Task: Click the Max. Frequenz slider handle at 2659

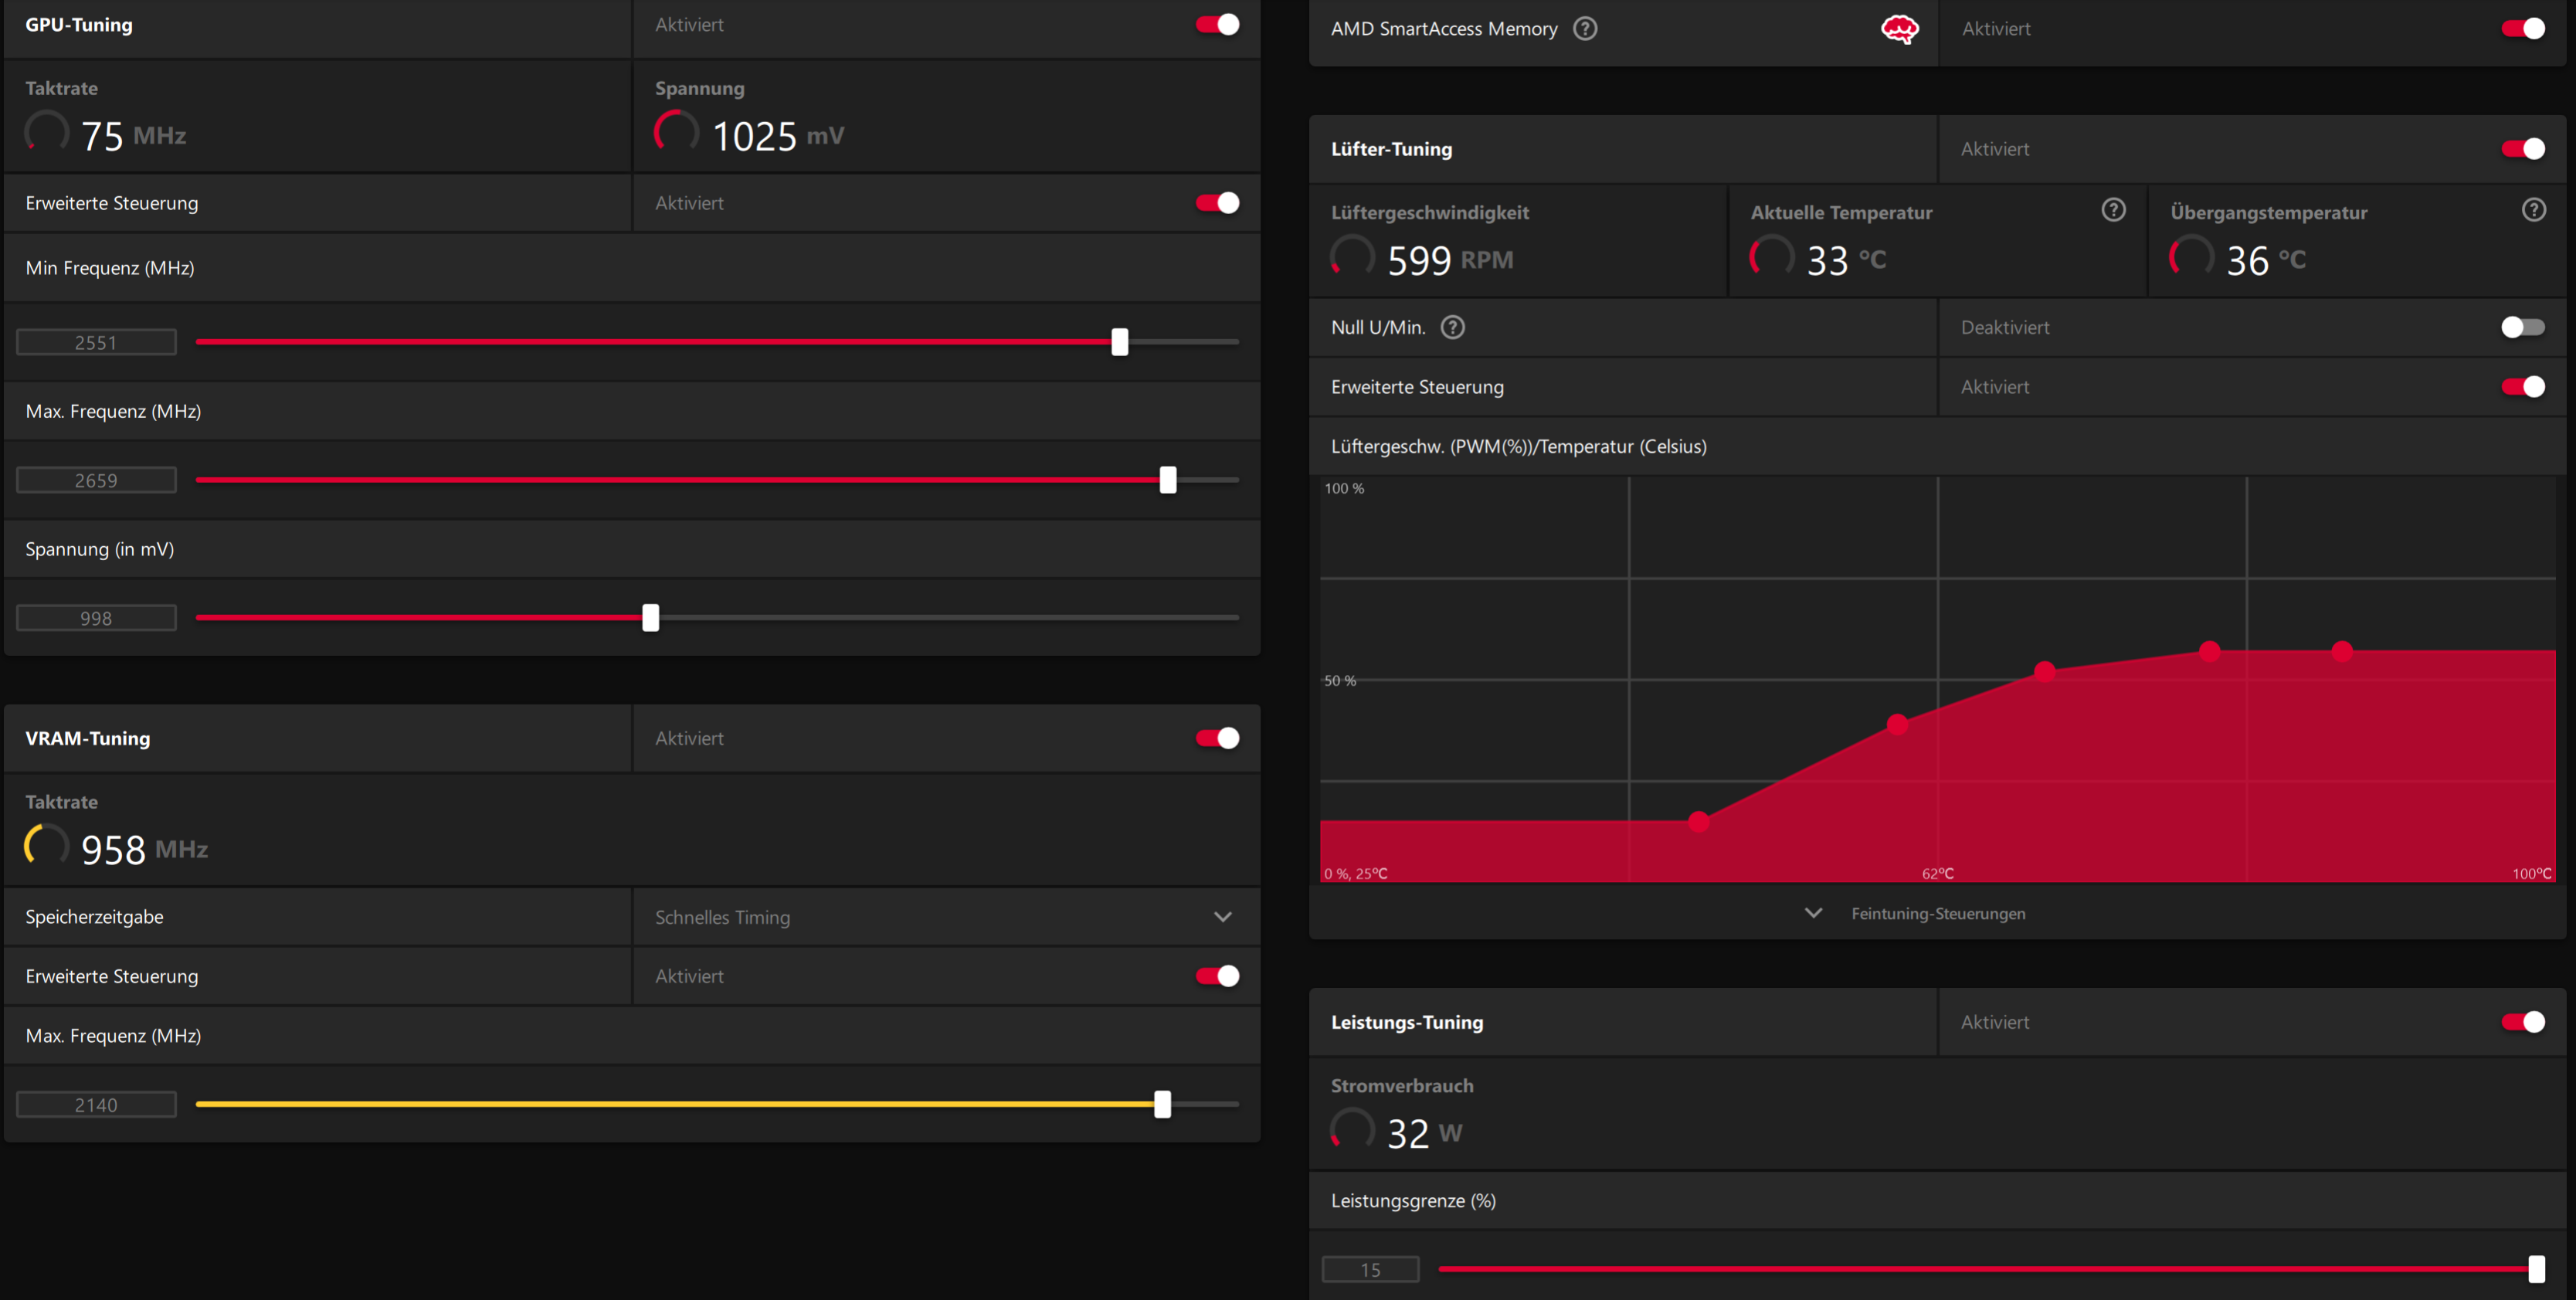Action: (x=1167, y=480)
